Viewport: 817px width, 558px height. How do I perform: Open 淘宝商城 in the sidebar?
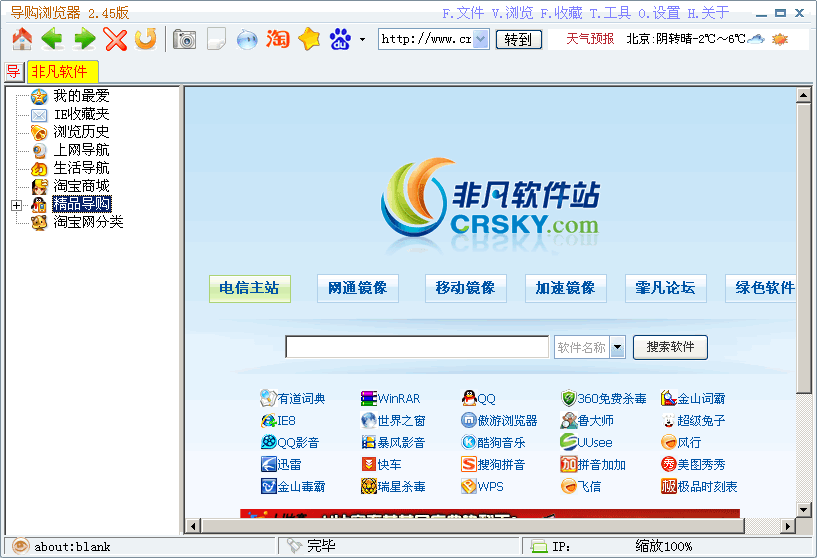[x=81, y=186]
